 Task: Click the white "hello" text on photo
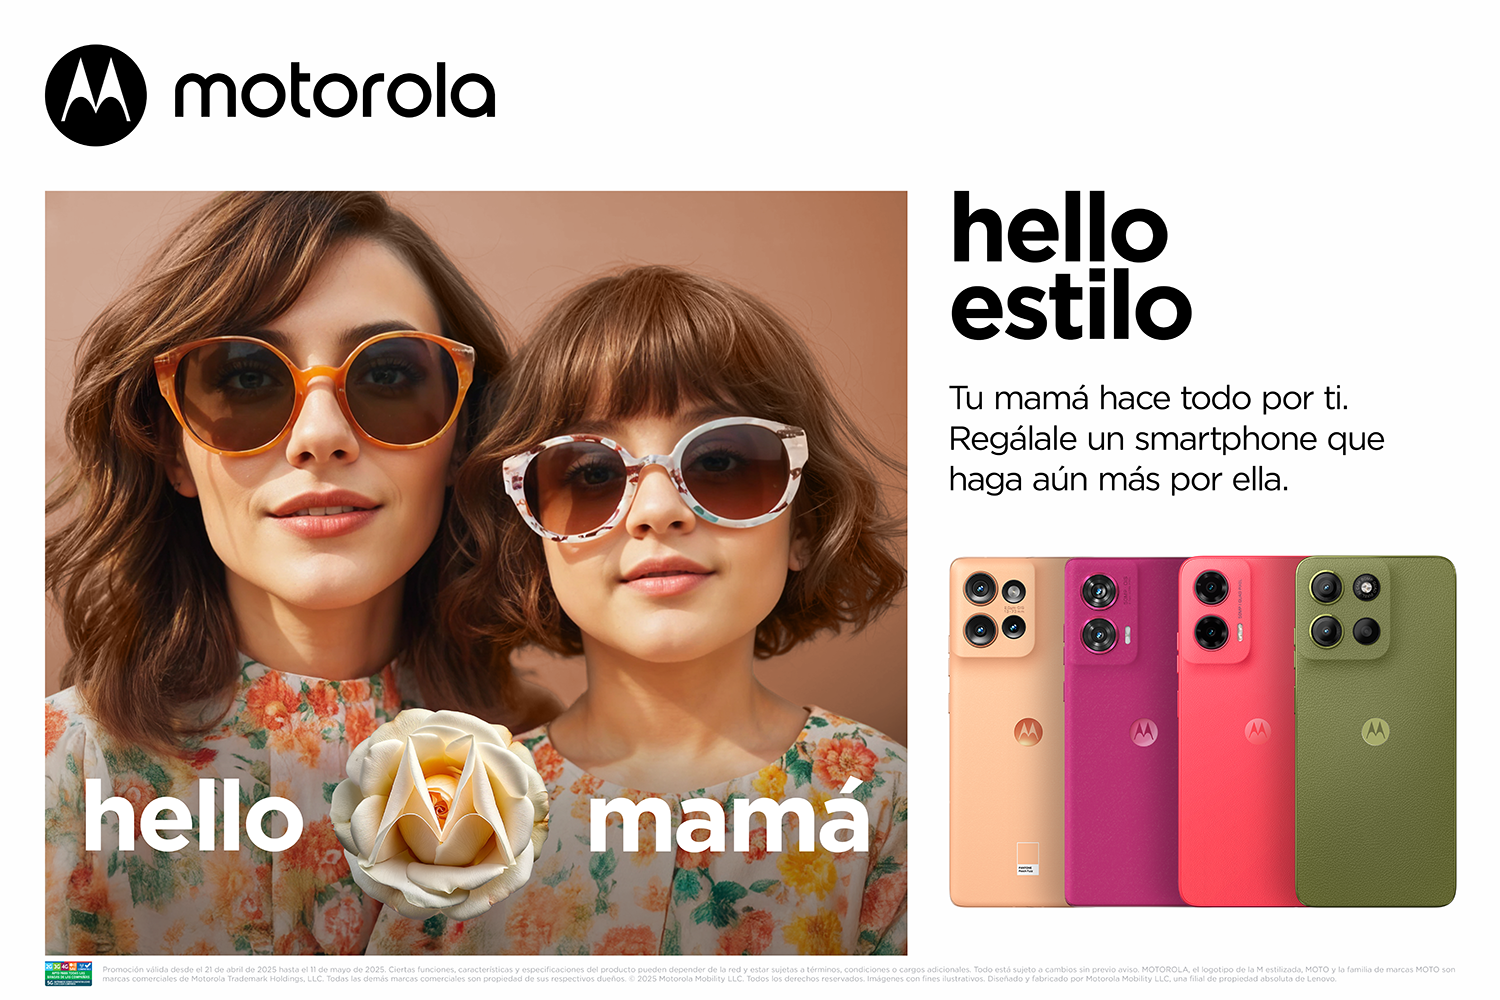[x=193, y=816]
